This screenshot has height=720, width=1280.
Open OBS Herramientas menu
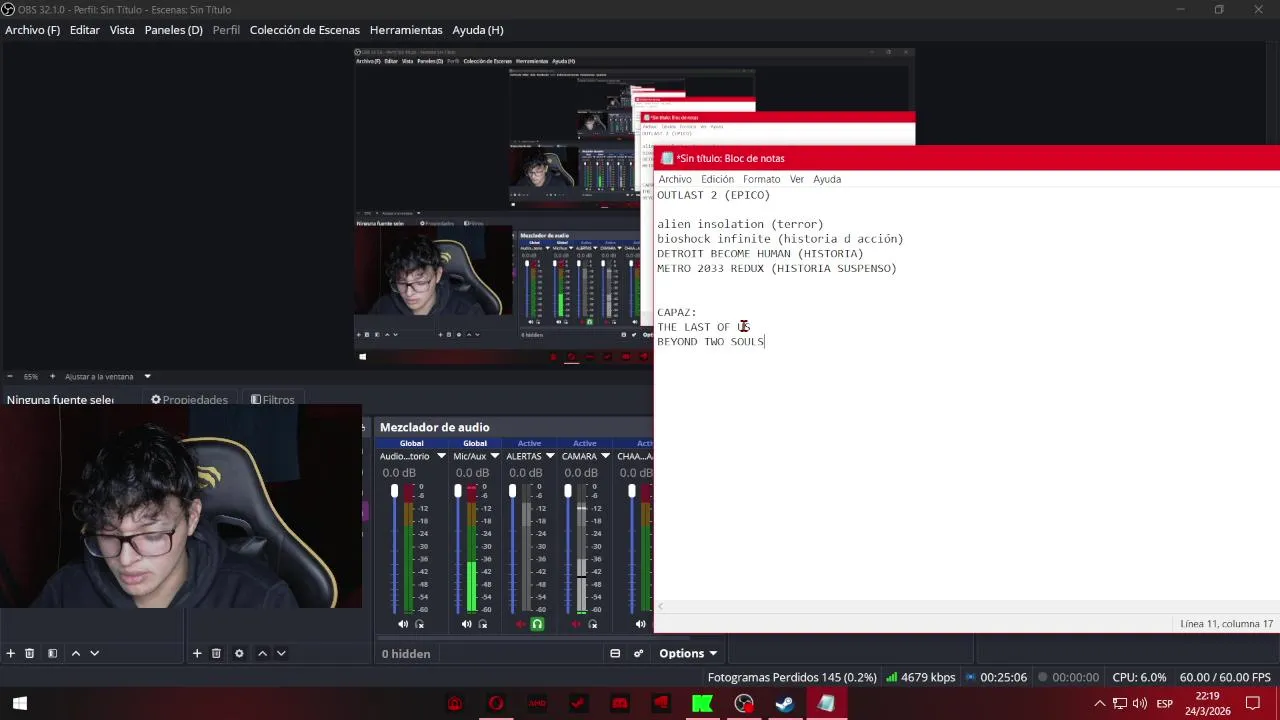[405, 30]
